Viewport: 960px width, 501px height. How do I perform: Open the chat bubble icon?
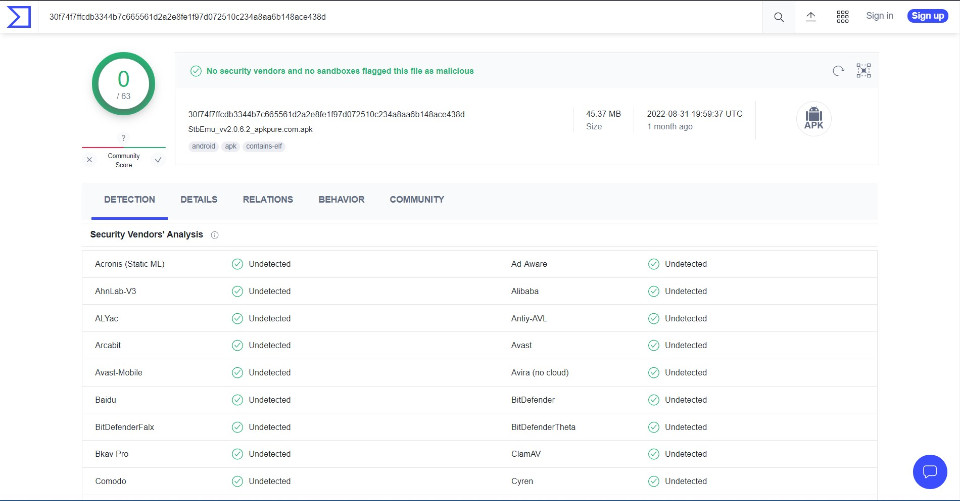929,472
